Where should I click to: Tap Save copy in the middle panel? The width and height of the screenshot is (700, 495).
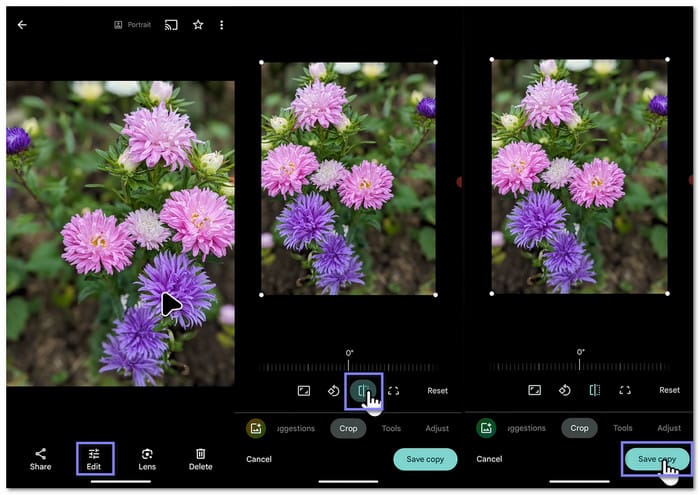[425, 459]
